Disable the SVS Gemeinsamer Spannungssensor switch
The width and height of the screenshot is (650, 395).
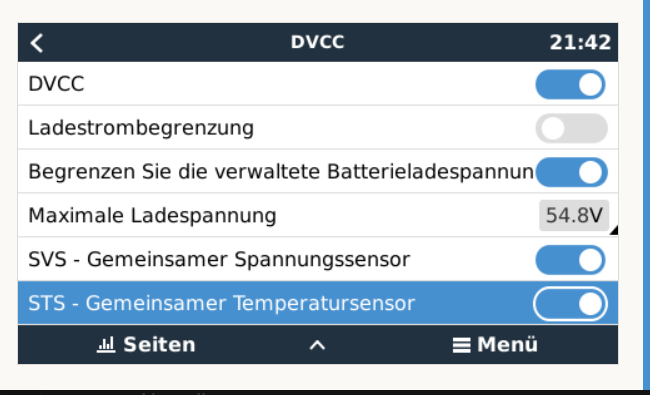pyautogui.click(x=570, y=260)
